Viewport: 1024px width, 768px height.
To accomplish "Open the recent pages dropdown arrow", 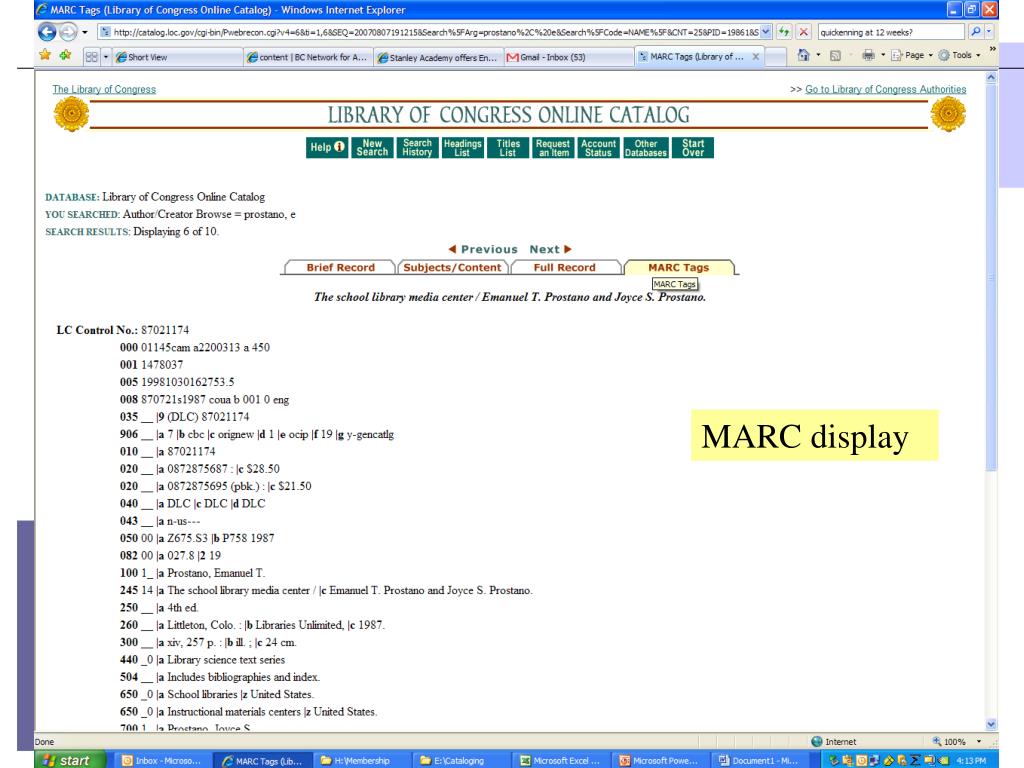I will click(85, 32).
